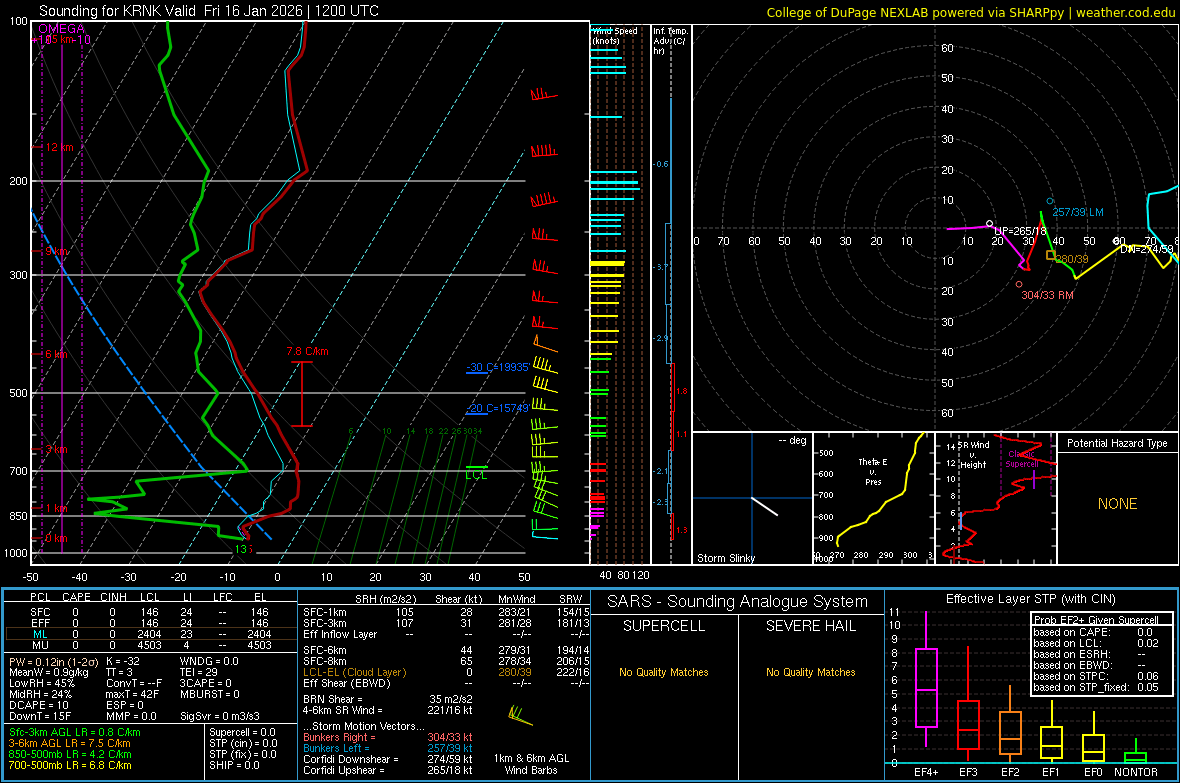Select the SFC-6km shear table row label
Image resolution: width=1180 pixels, height=783 pixels.
pyautogui.click(x=324, y=650)
